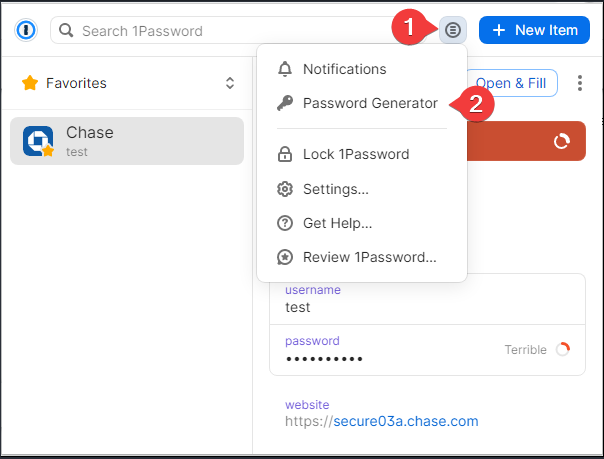
Task: Click the Chase logo item icon
Action: (39, 141)
